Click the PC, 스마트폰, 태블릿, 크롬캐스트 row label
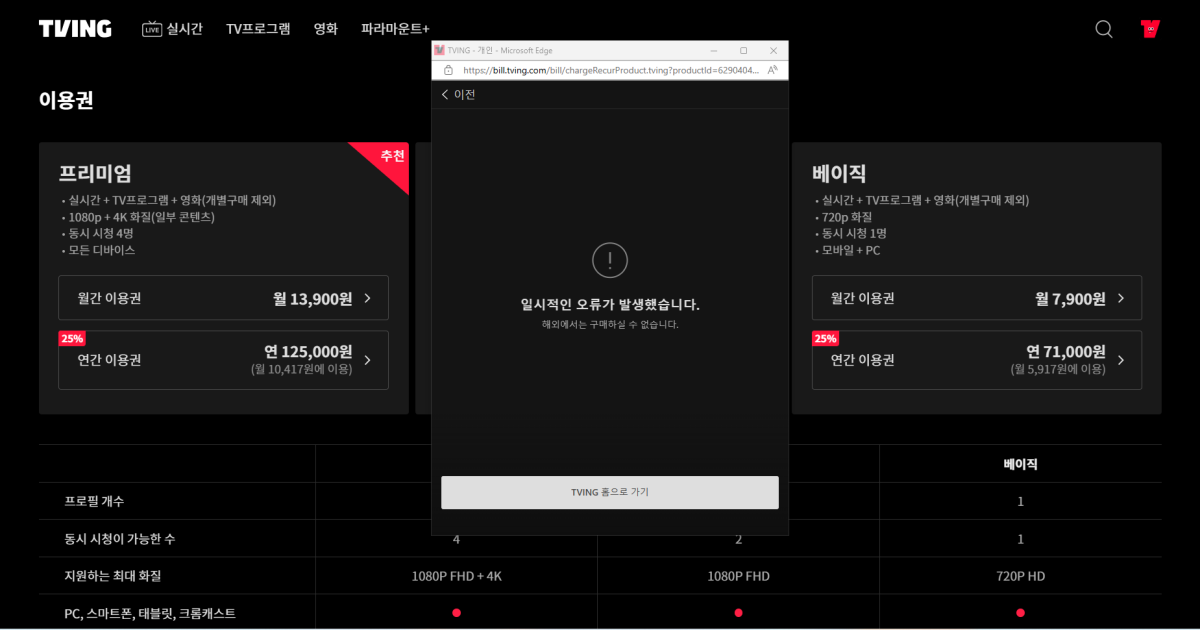The image size is (1200, 630). (150, 613)
